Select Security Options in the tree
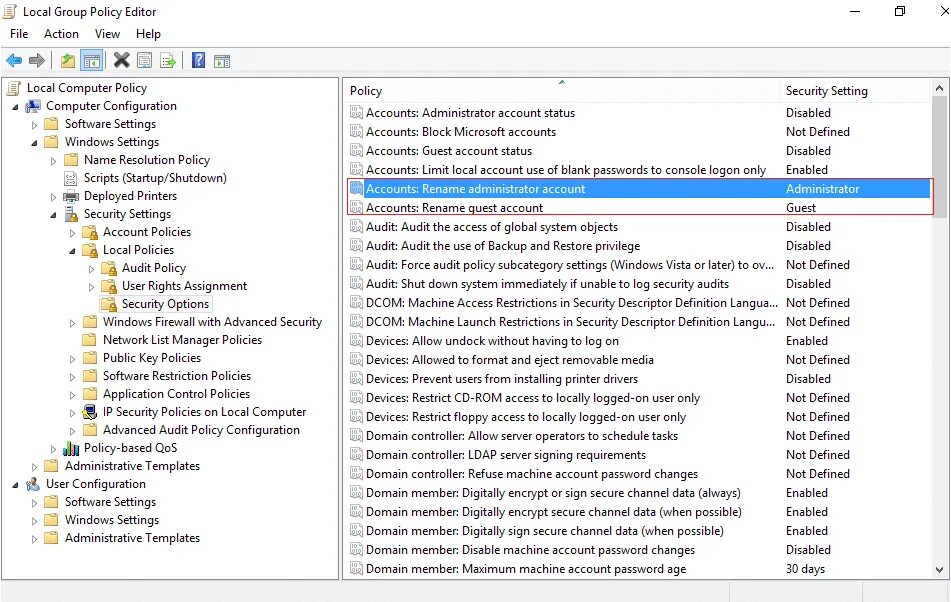The height and width of the screenshot is (602, 951). [x=165, y=304]
